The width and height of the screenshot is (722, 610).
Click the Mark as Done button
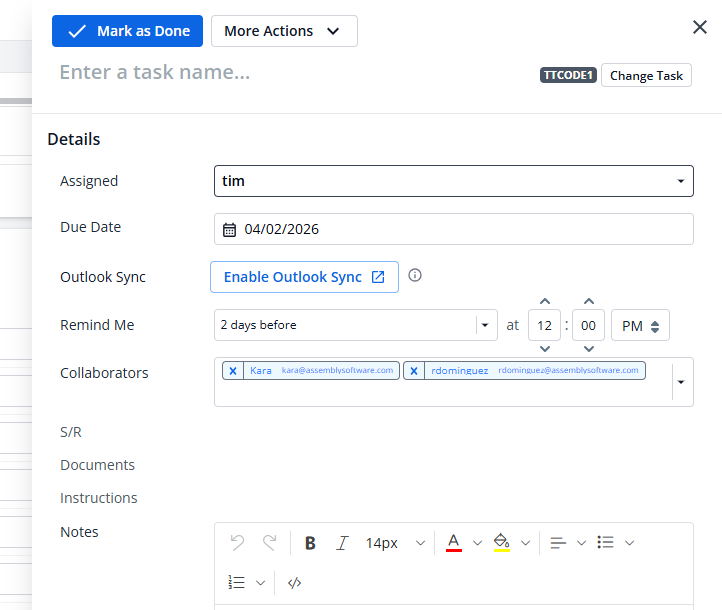coord(127,31)
